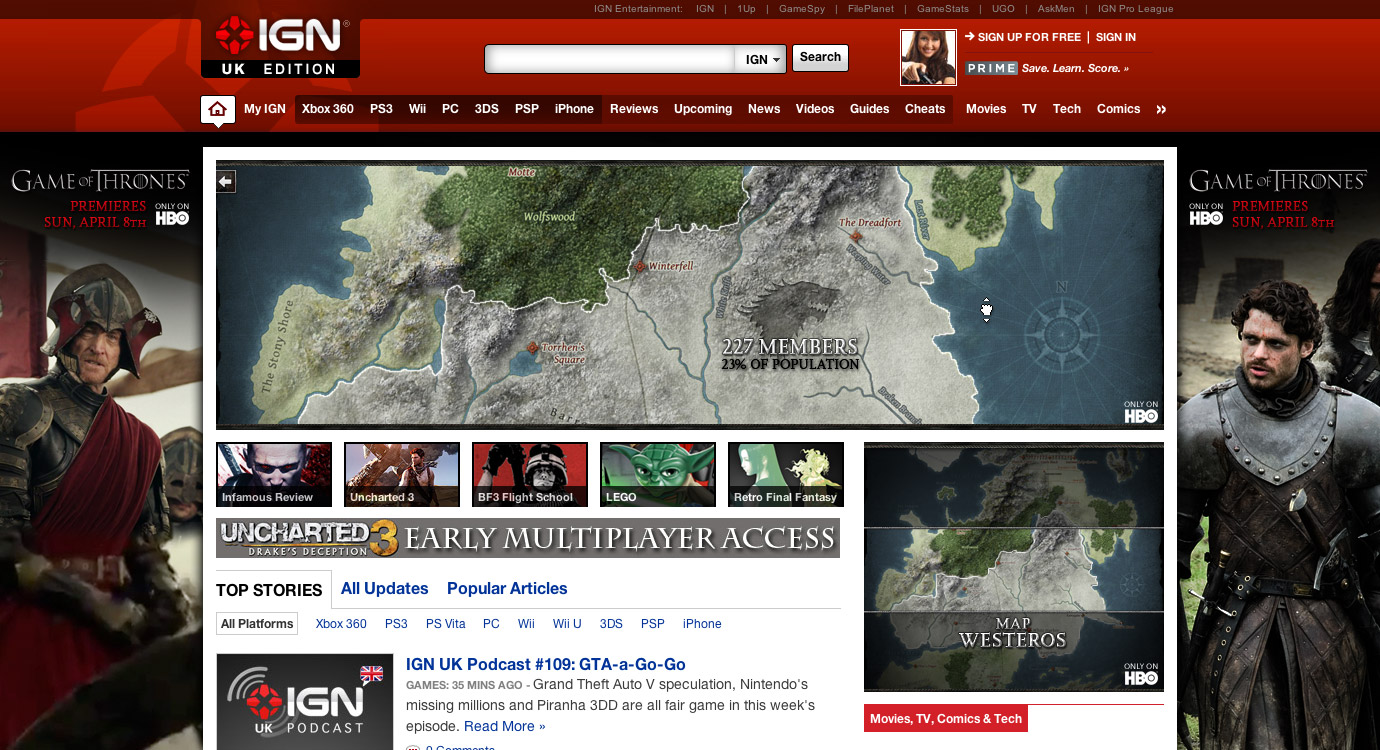
Task: Click Movies, TV, Comics & Tech header
Action: coord(946,719)
